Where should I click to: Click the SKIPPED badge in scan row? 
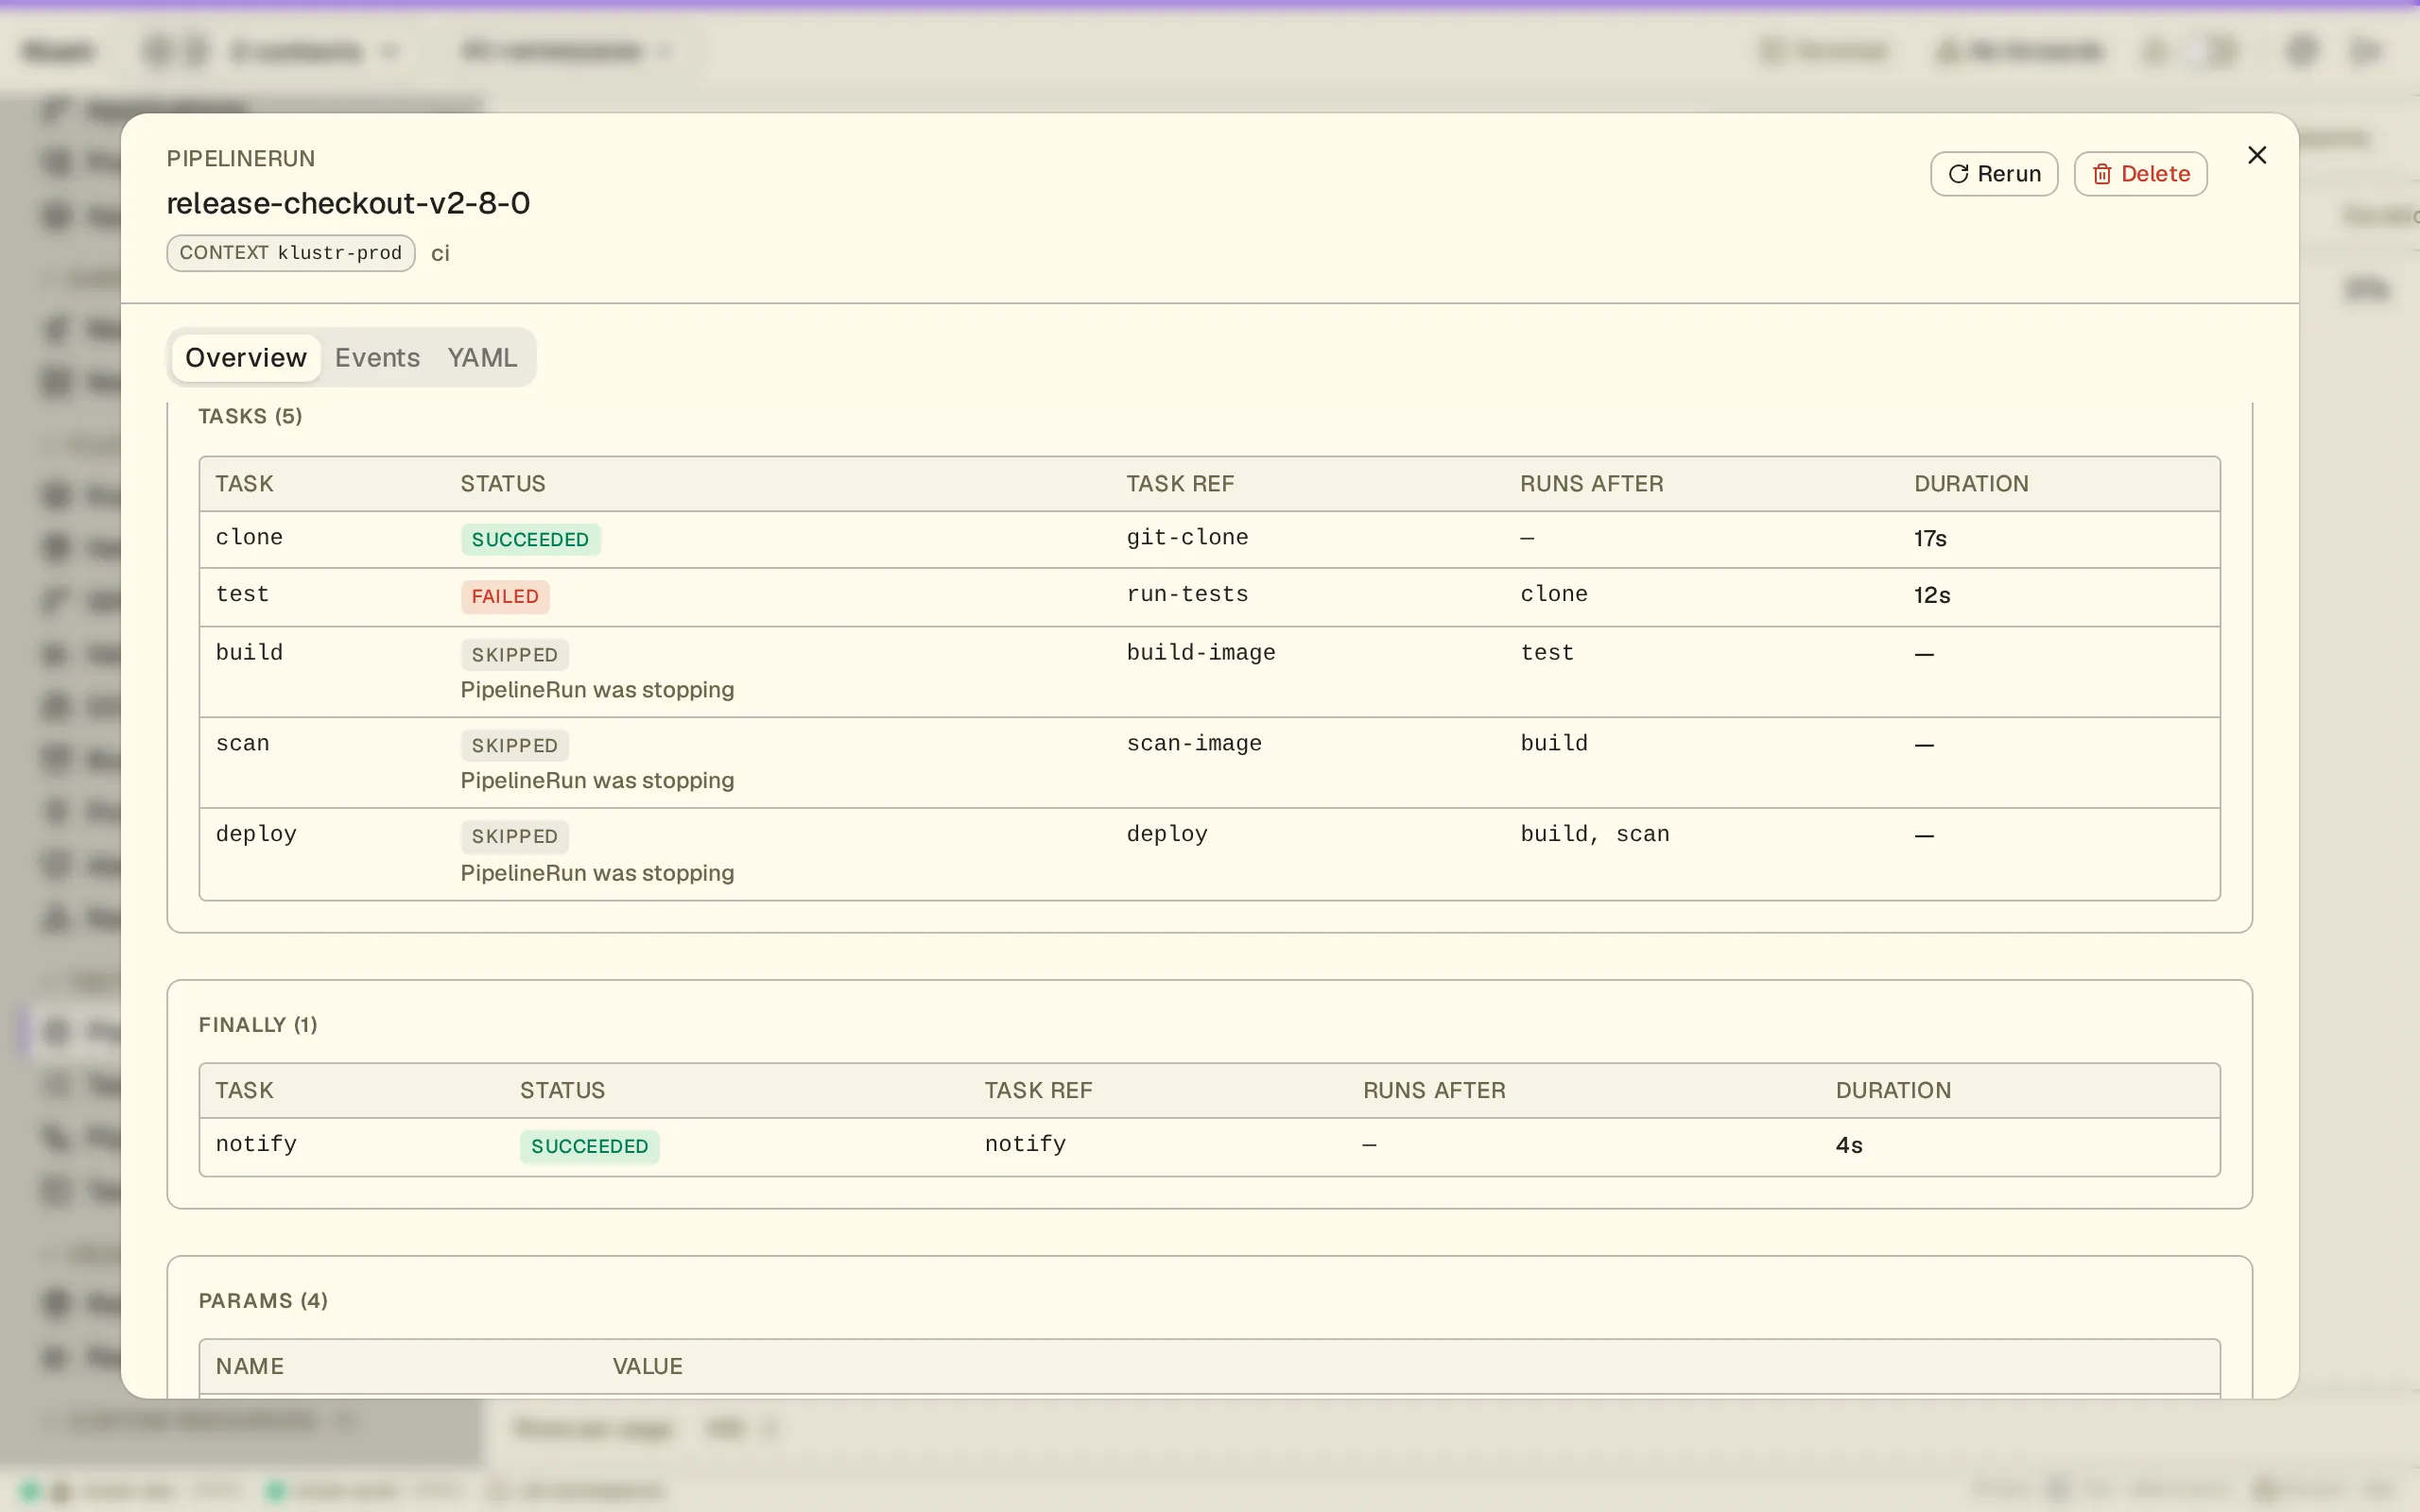click(x=514, y=746)
